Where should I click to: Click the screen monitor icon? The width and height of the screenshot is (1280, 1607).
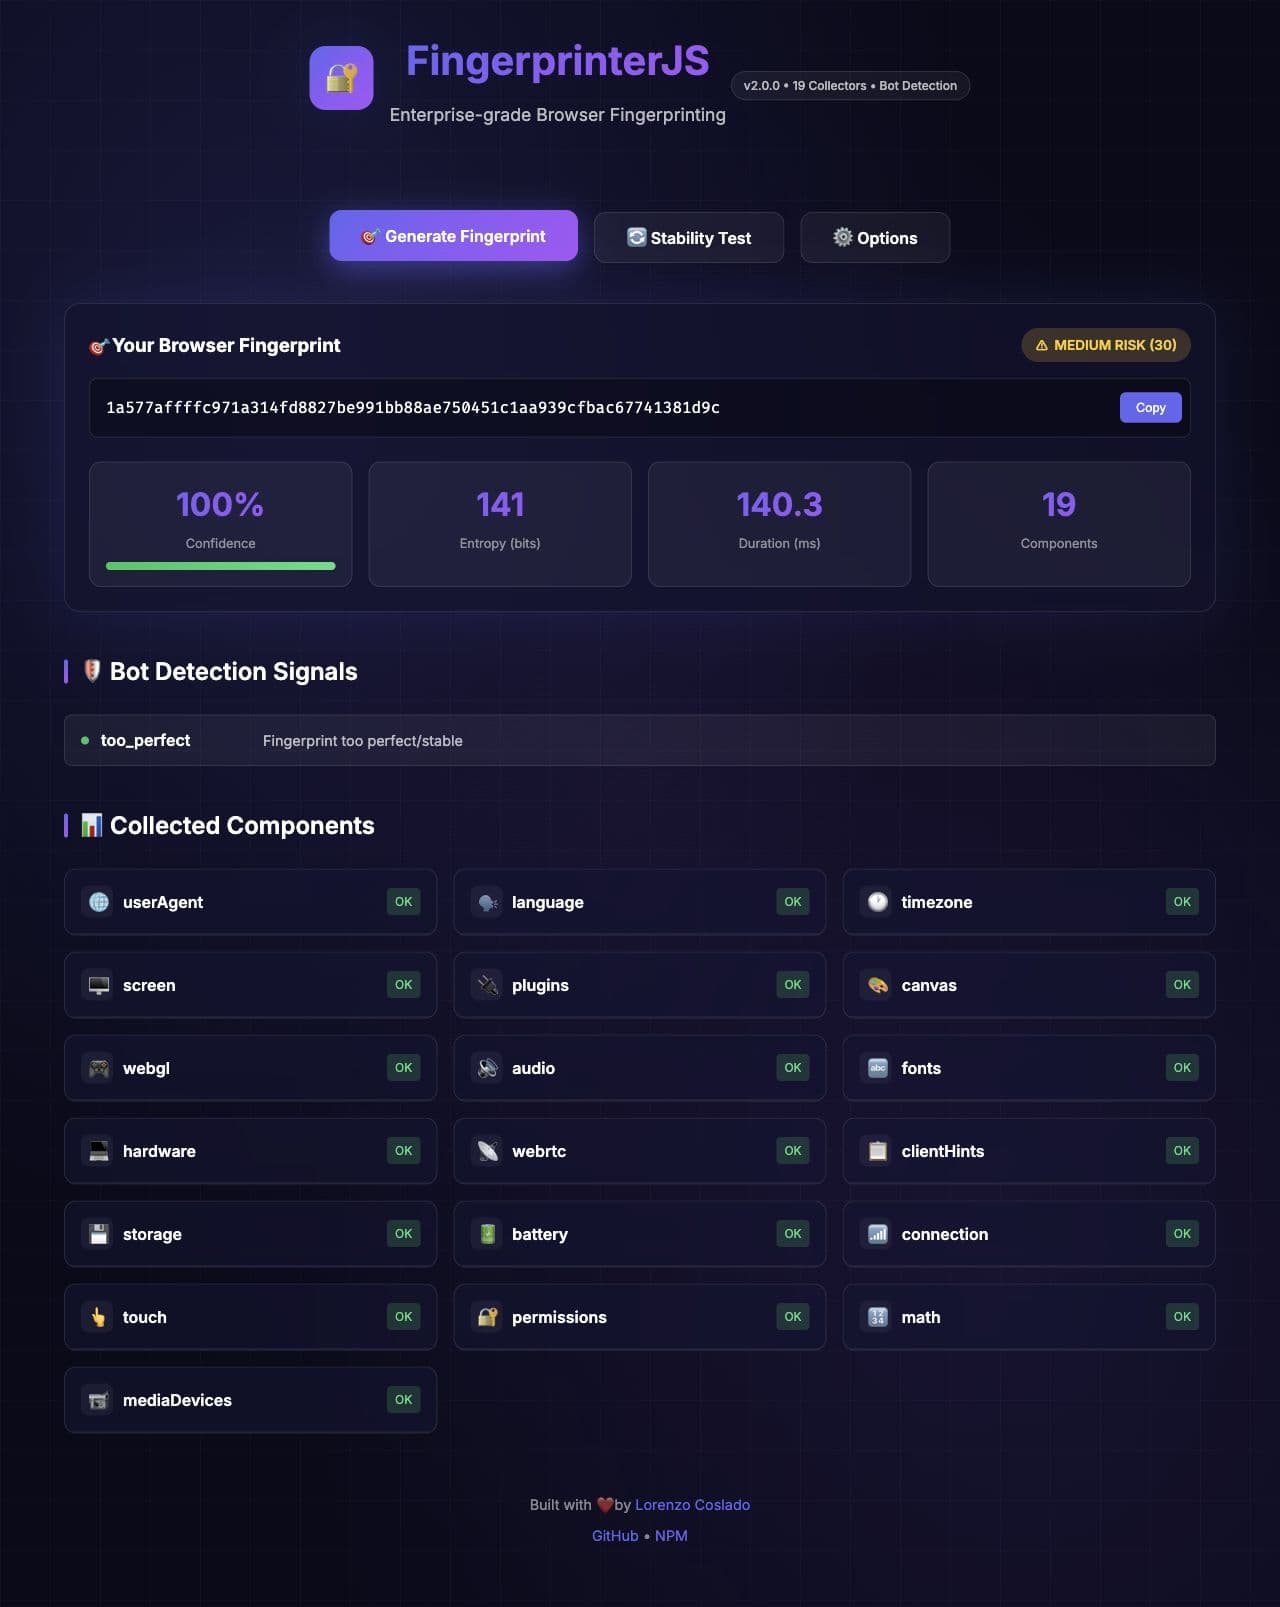[99, 985]
